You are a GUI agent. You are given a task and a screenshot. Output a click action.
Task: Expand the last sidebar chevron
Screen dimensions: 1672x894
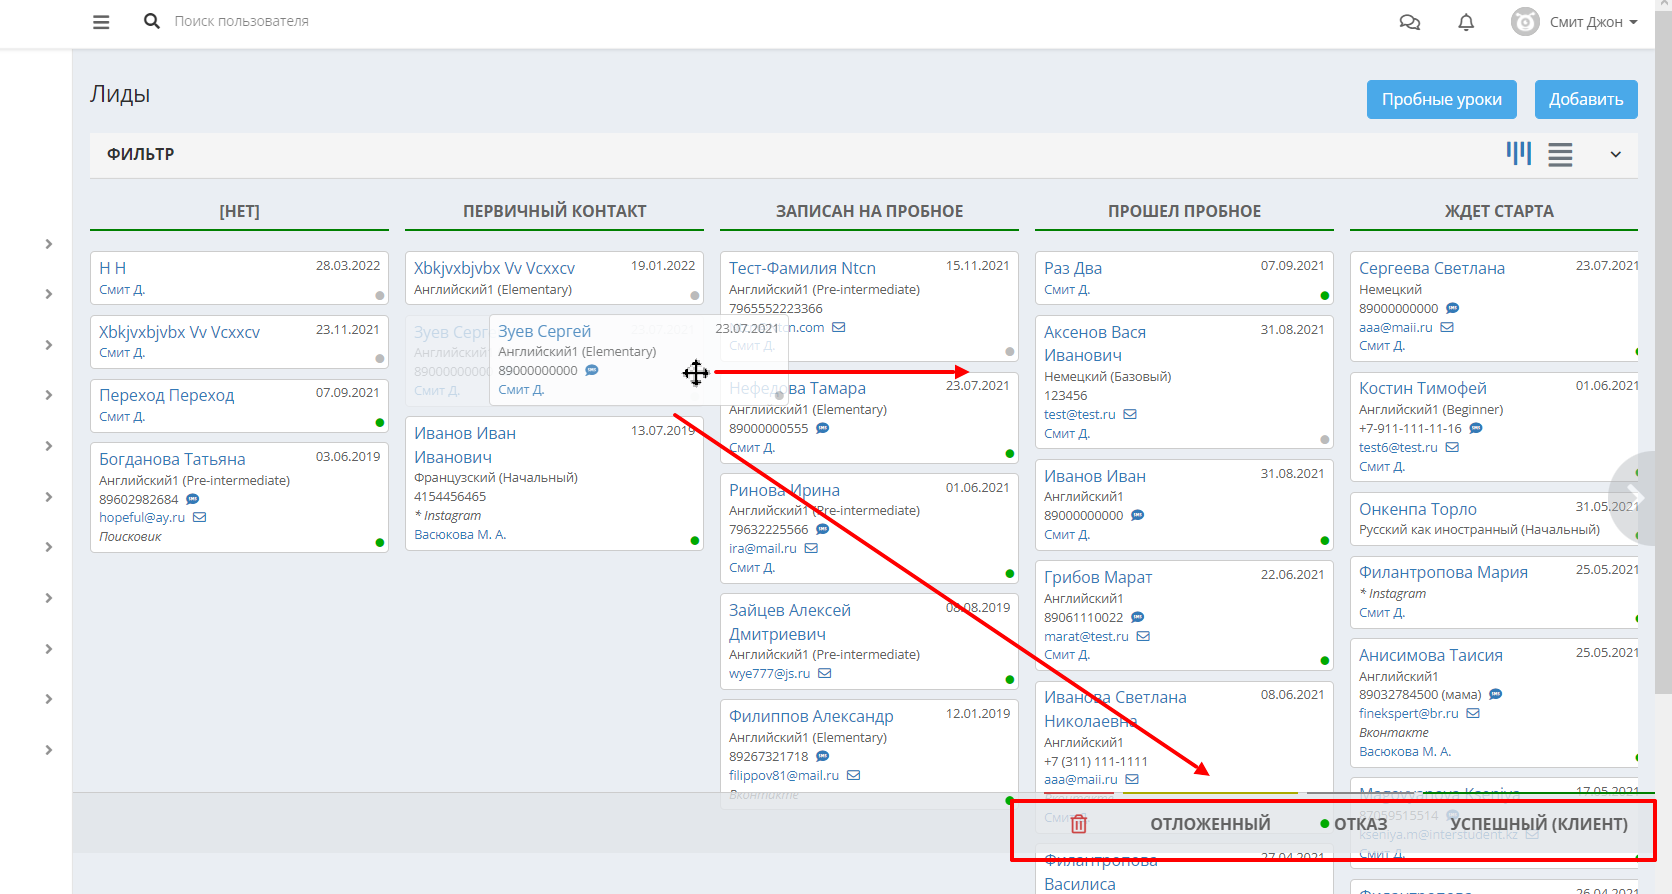click(49, 750)
